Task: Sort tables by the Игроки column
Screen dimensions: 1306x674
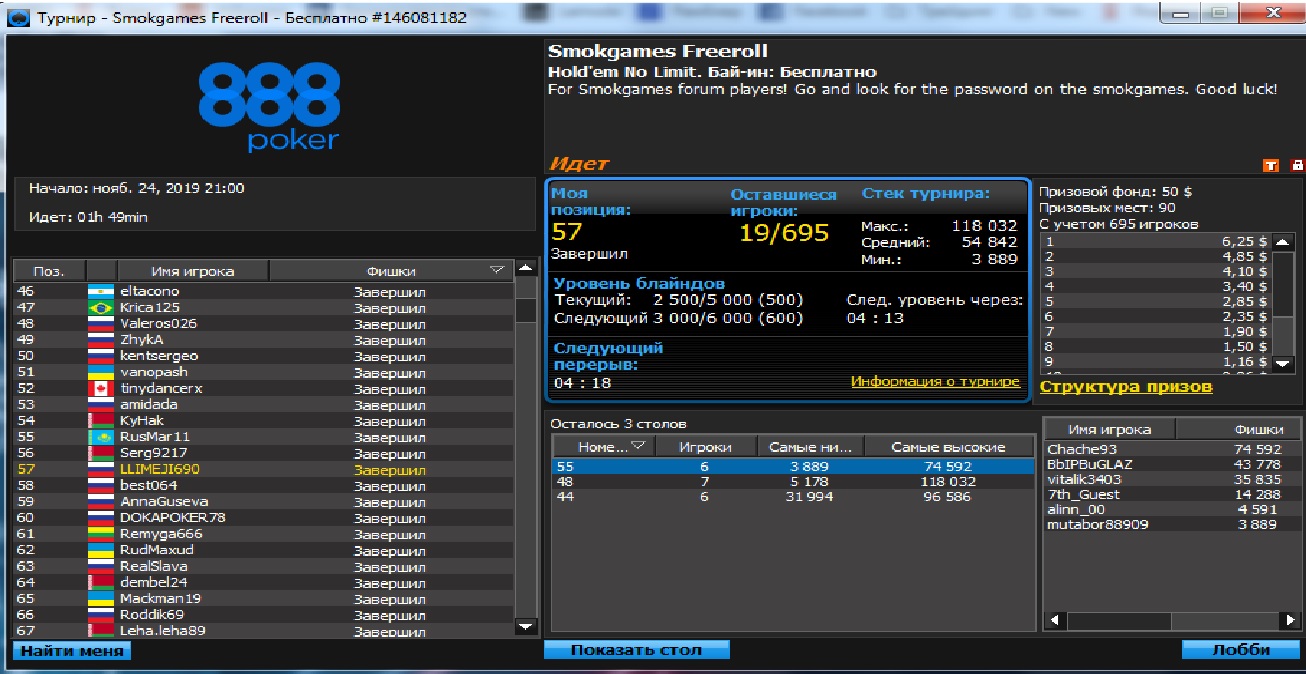Action: [x=705, y=447]
